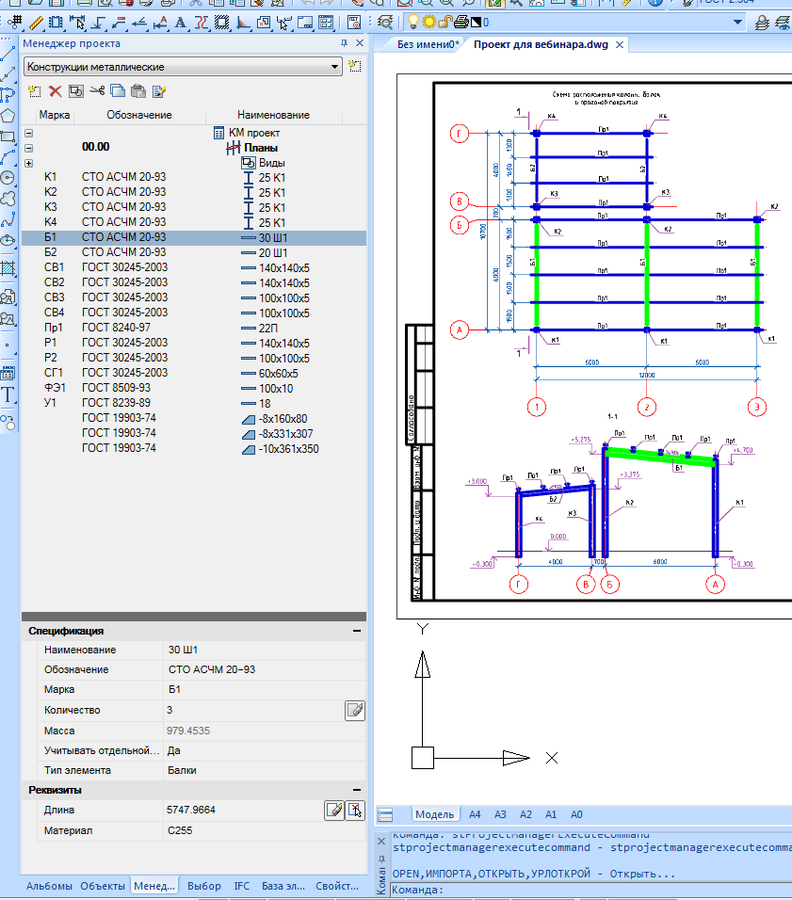
Task: Click the Наименование value 30 Ш1
Action: tap(183, 650)
